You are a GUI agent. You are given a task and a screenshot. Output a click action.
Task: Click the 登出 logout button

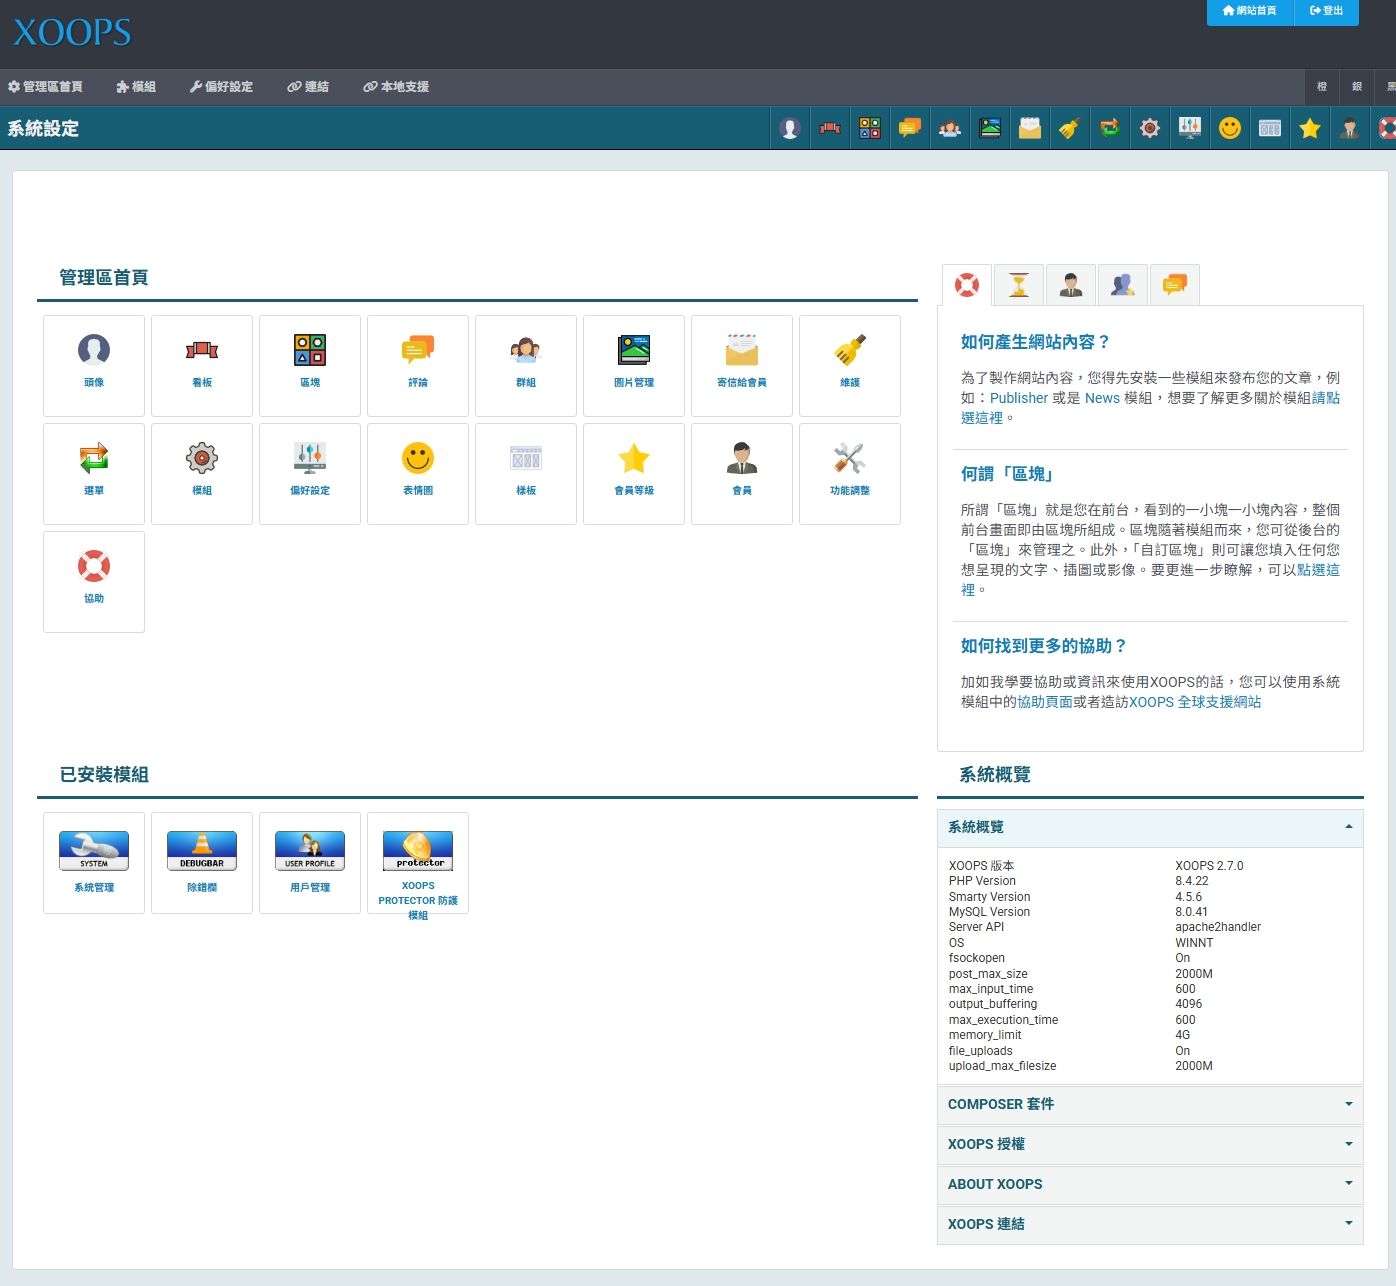coord(1326,11)
